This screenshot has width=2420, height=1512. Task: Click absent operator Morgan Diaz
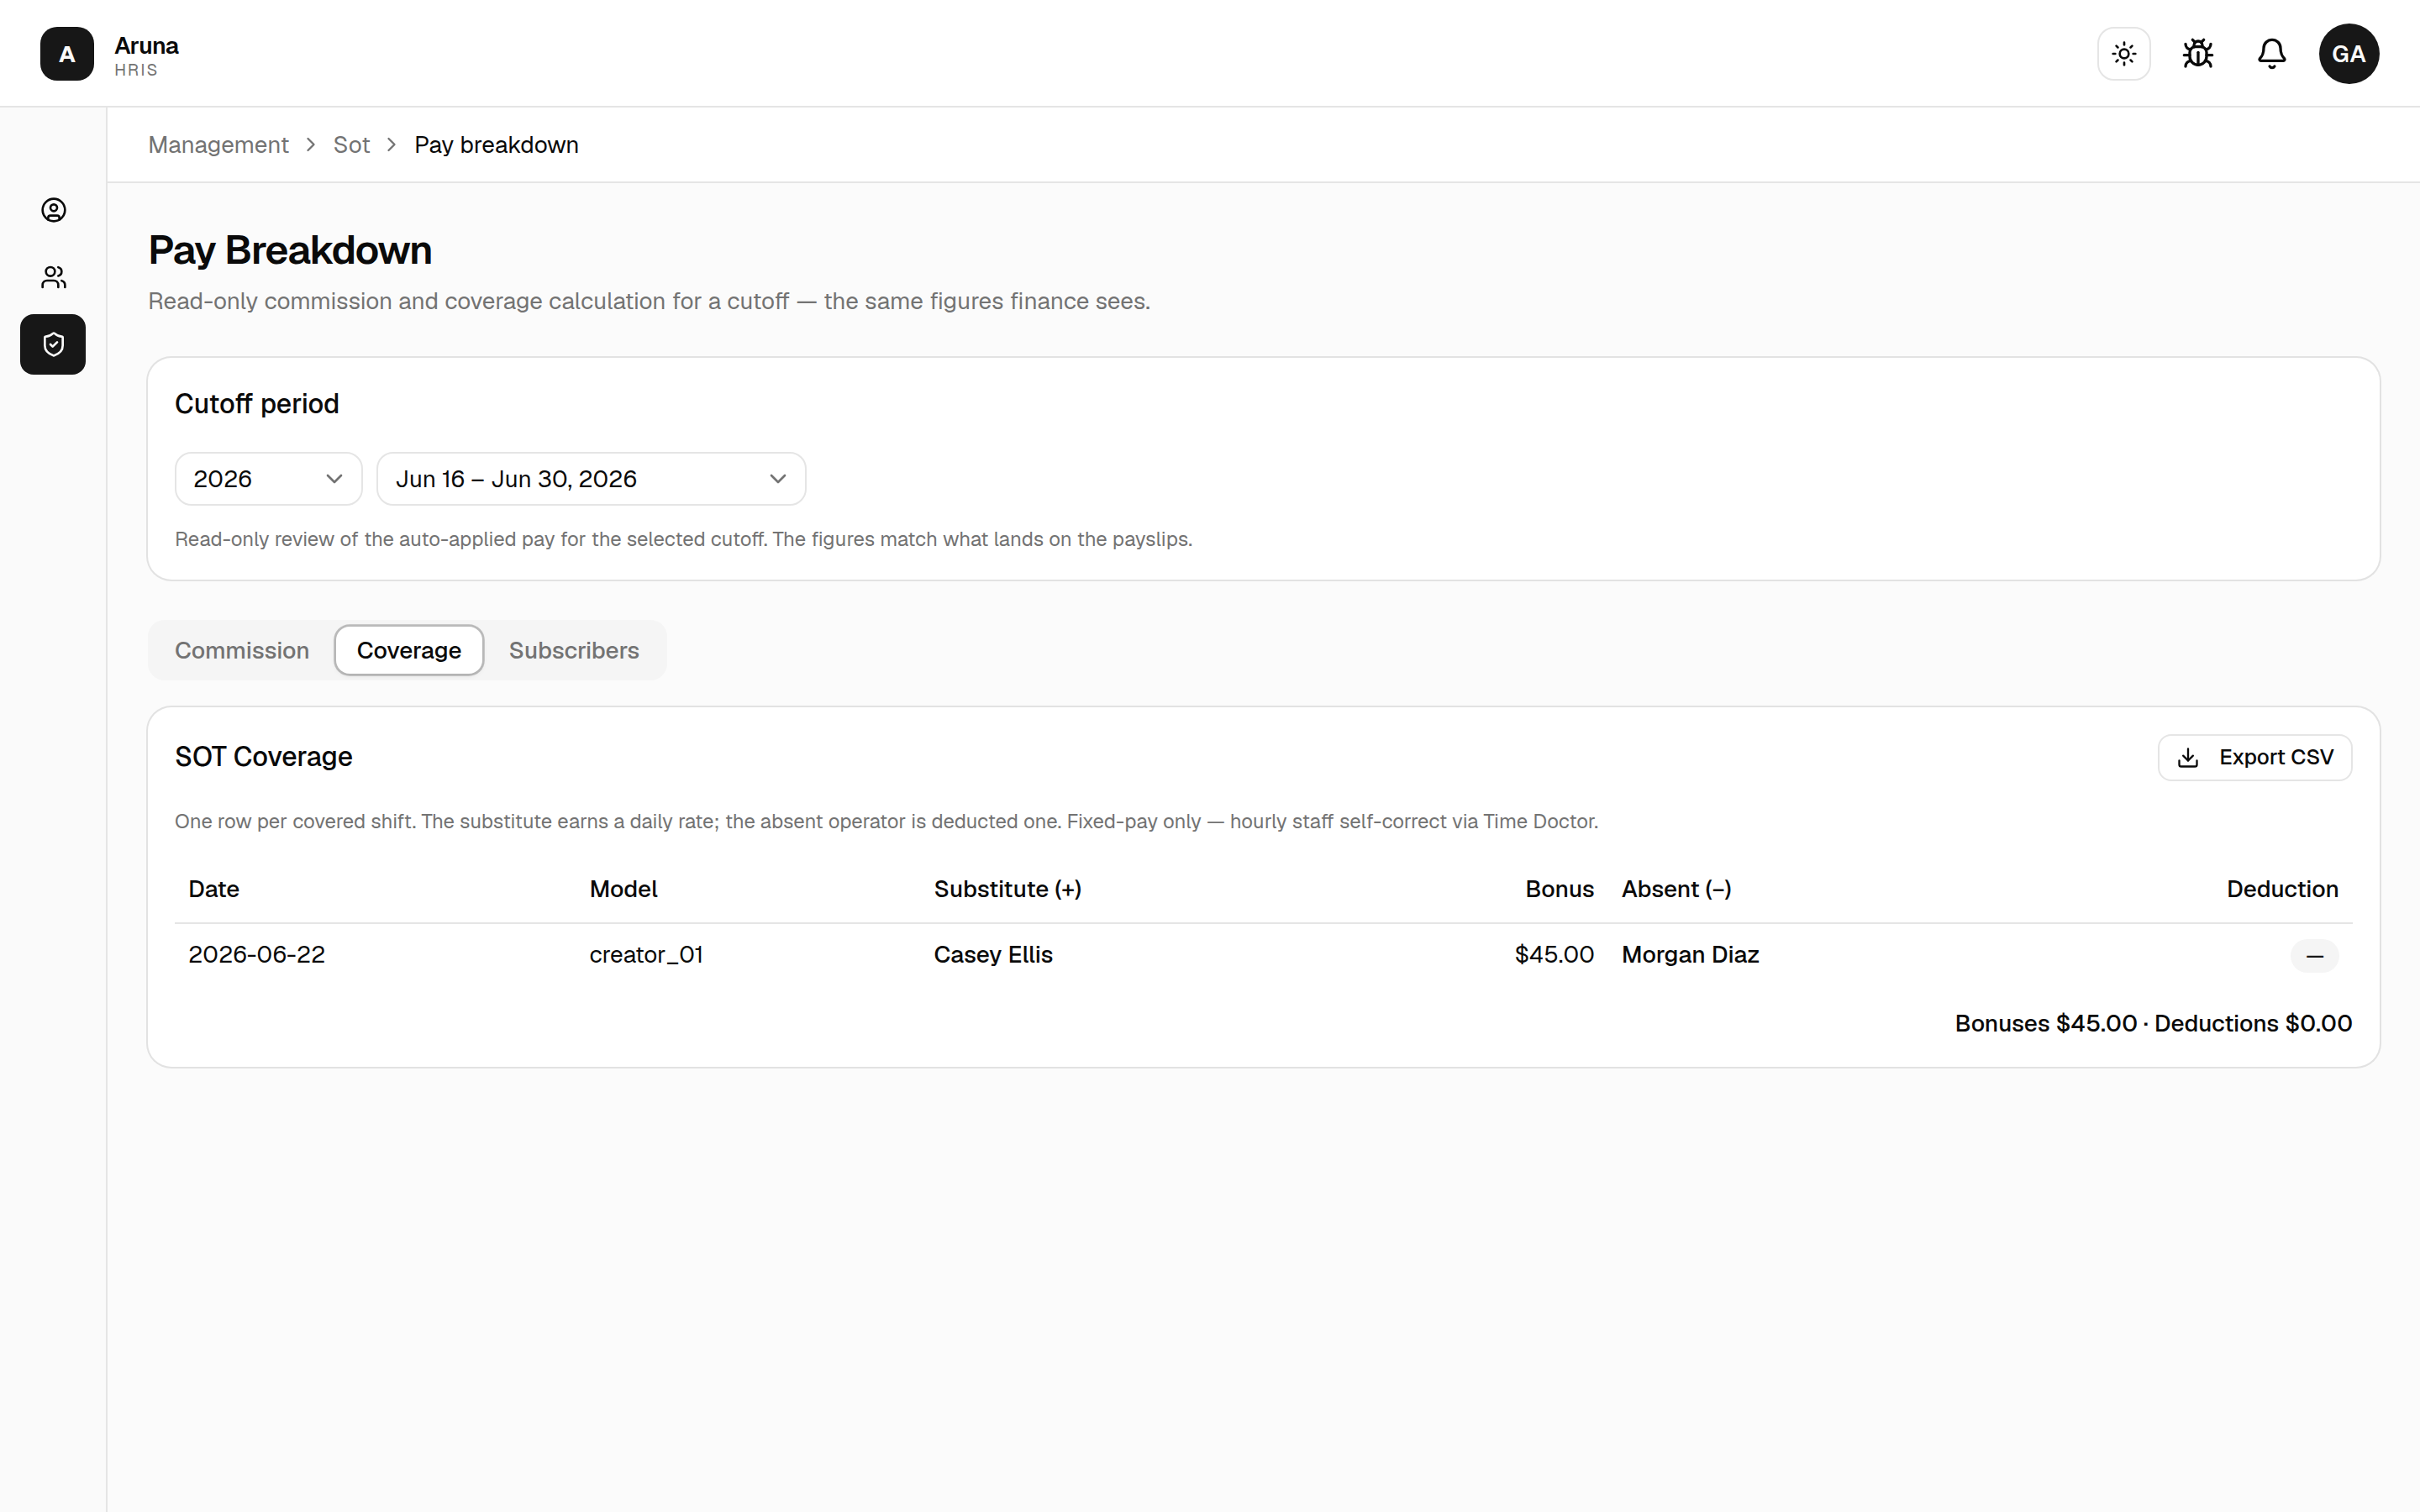click(1690, 955)
